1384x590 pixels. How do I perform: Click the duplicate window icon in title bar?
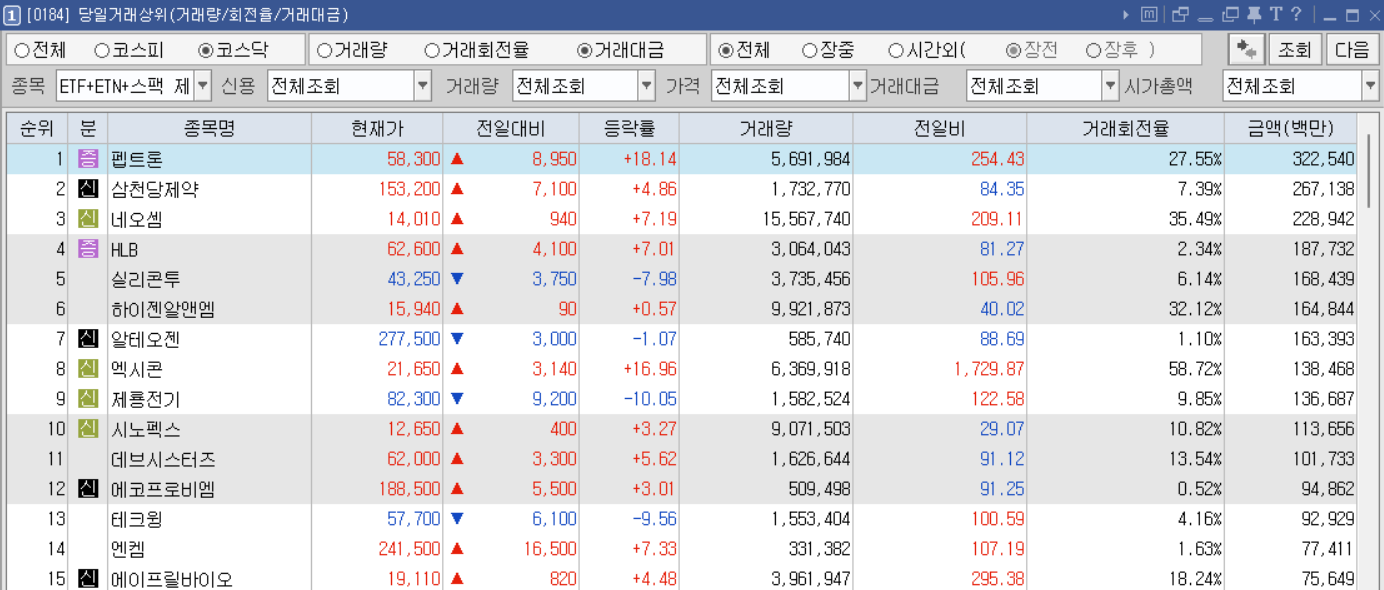tap(1230, 14)
